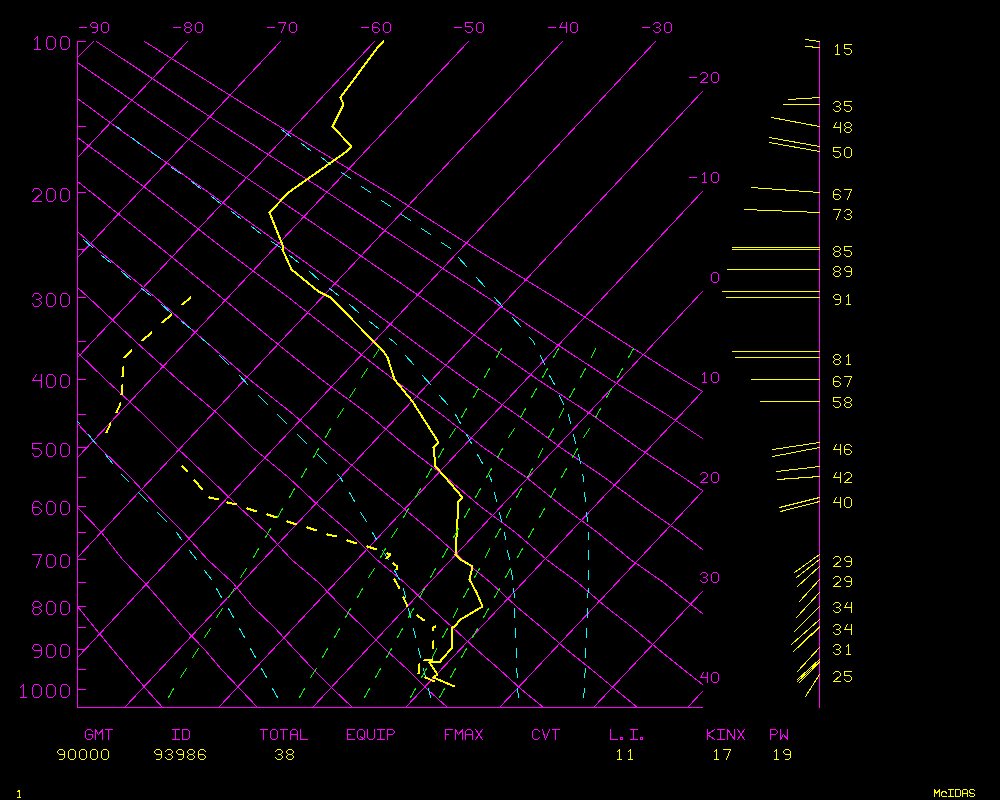
Task: Select the station ID value 93986
Action: 180,755
